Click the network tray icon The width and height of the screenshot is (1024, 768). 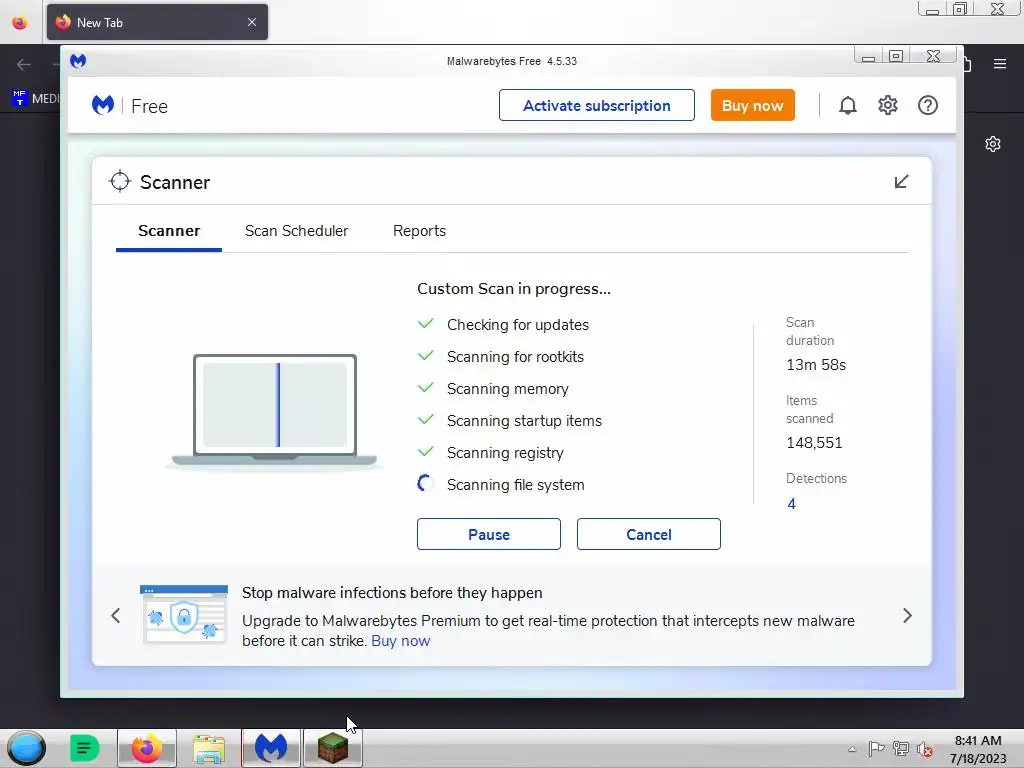pyautogui.click(x=901, y=749)
